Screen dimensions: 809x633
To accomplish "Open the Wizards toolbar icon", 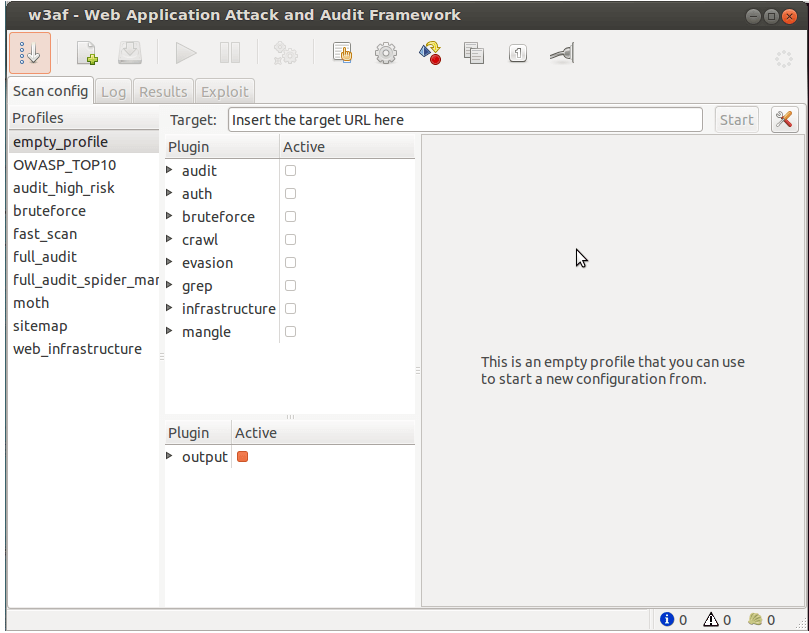I will click(x=30, y=53).
